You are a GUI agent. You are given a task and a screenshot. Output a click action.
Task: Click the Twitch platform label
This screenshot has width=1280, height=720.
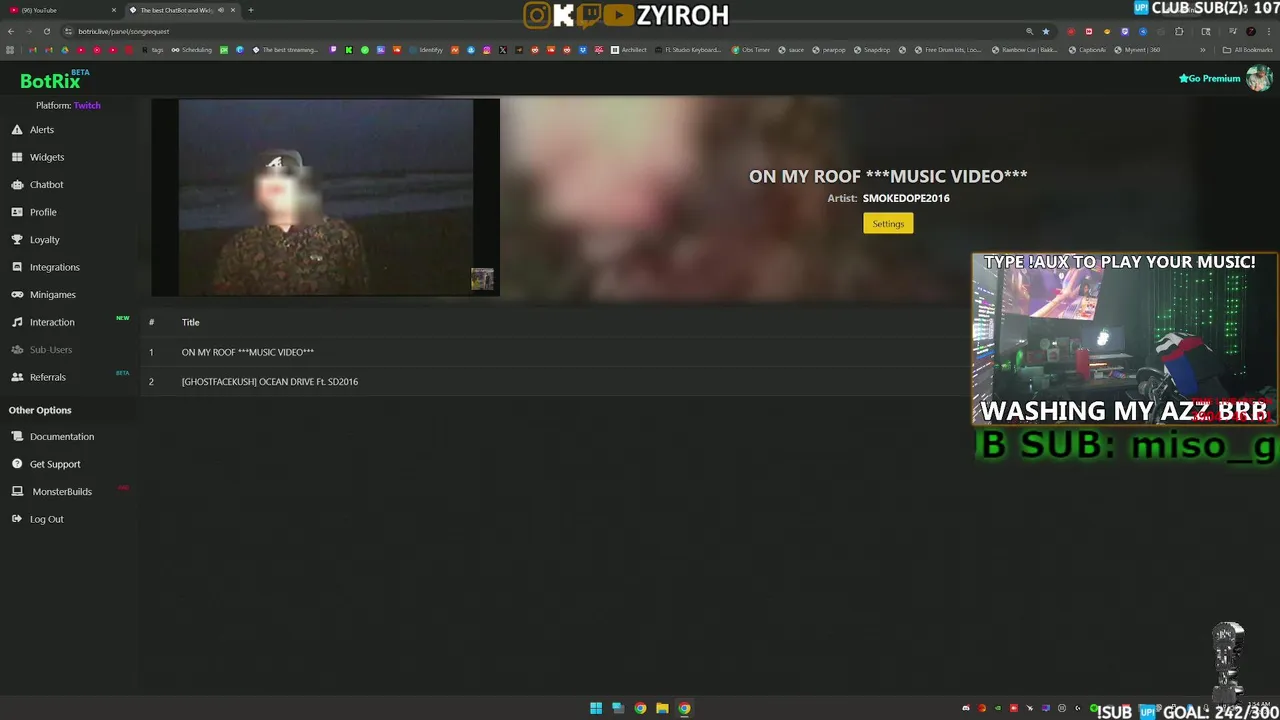pyautogui.click(x=87, y=105)
